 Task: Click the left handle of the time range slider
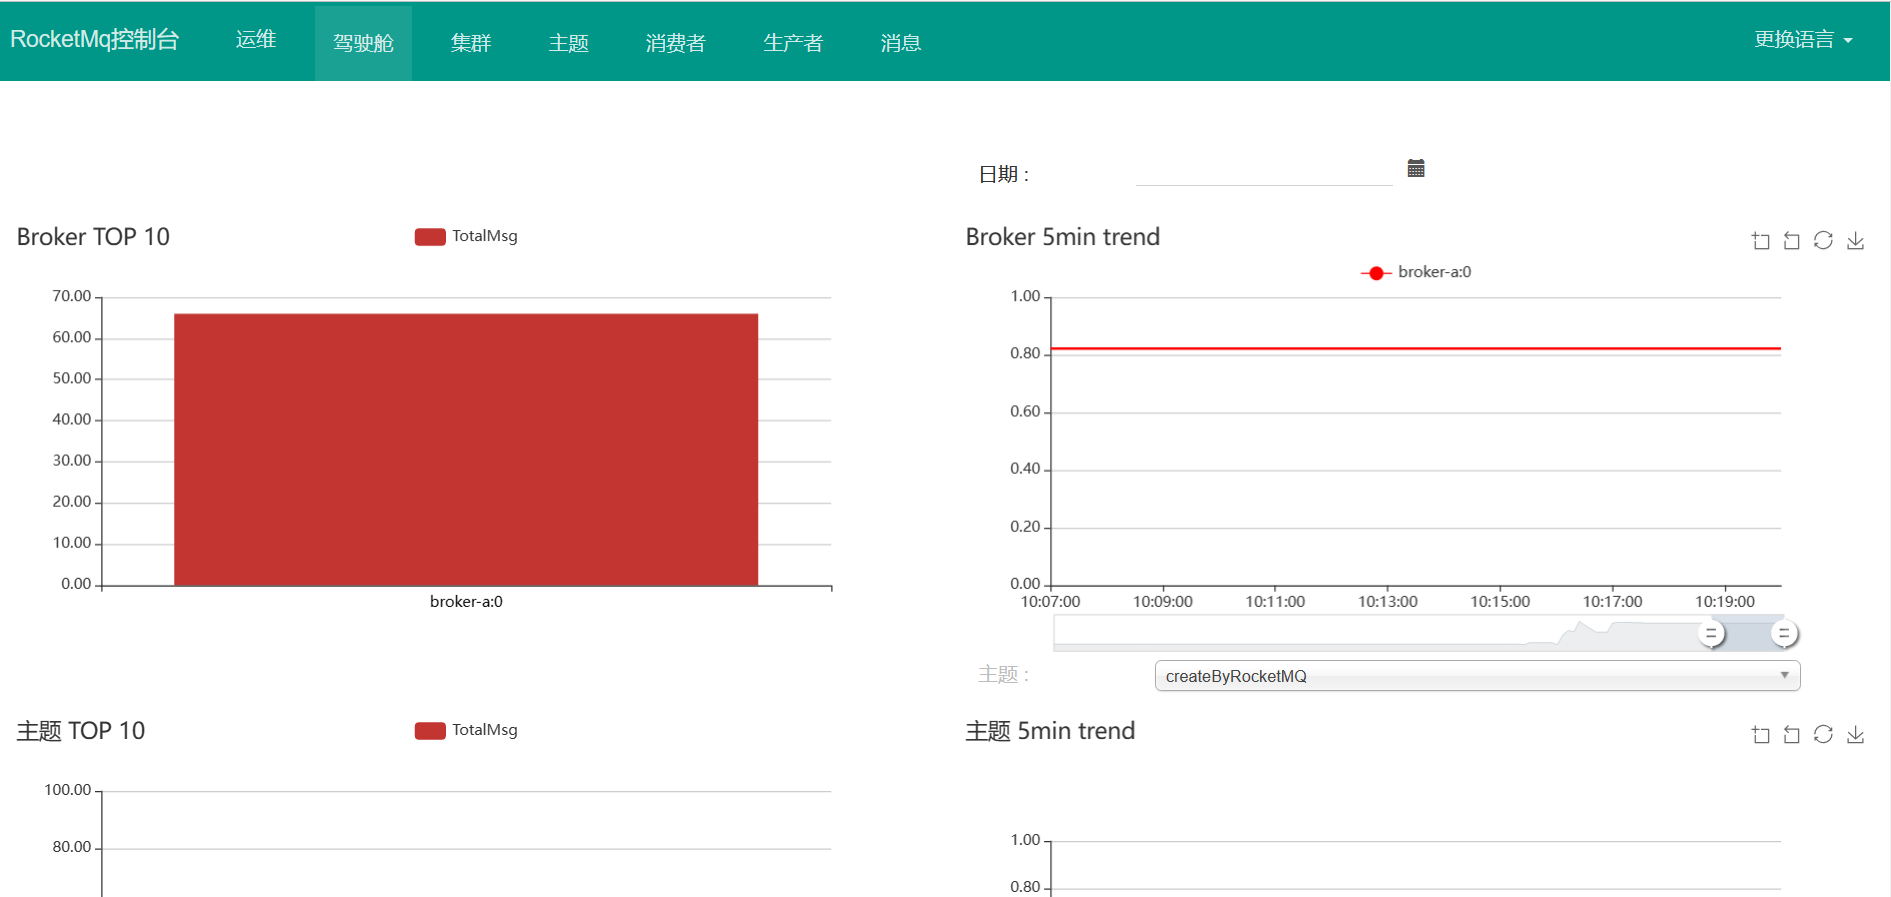click(1711, 634)
